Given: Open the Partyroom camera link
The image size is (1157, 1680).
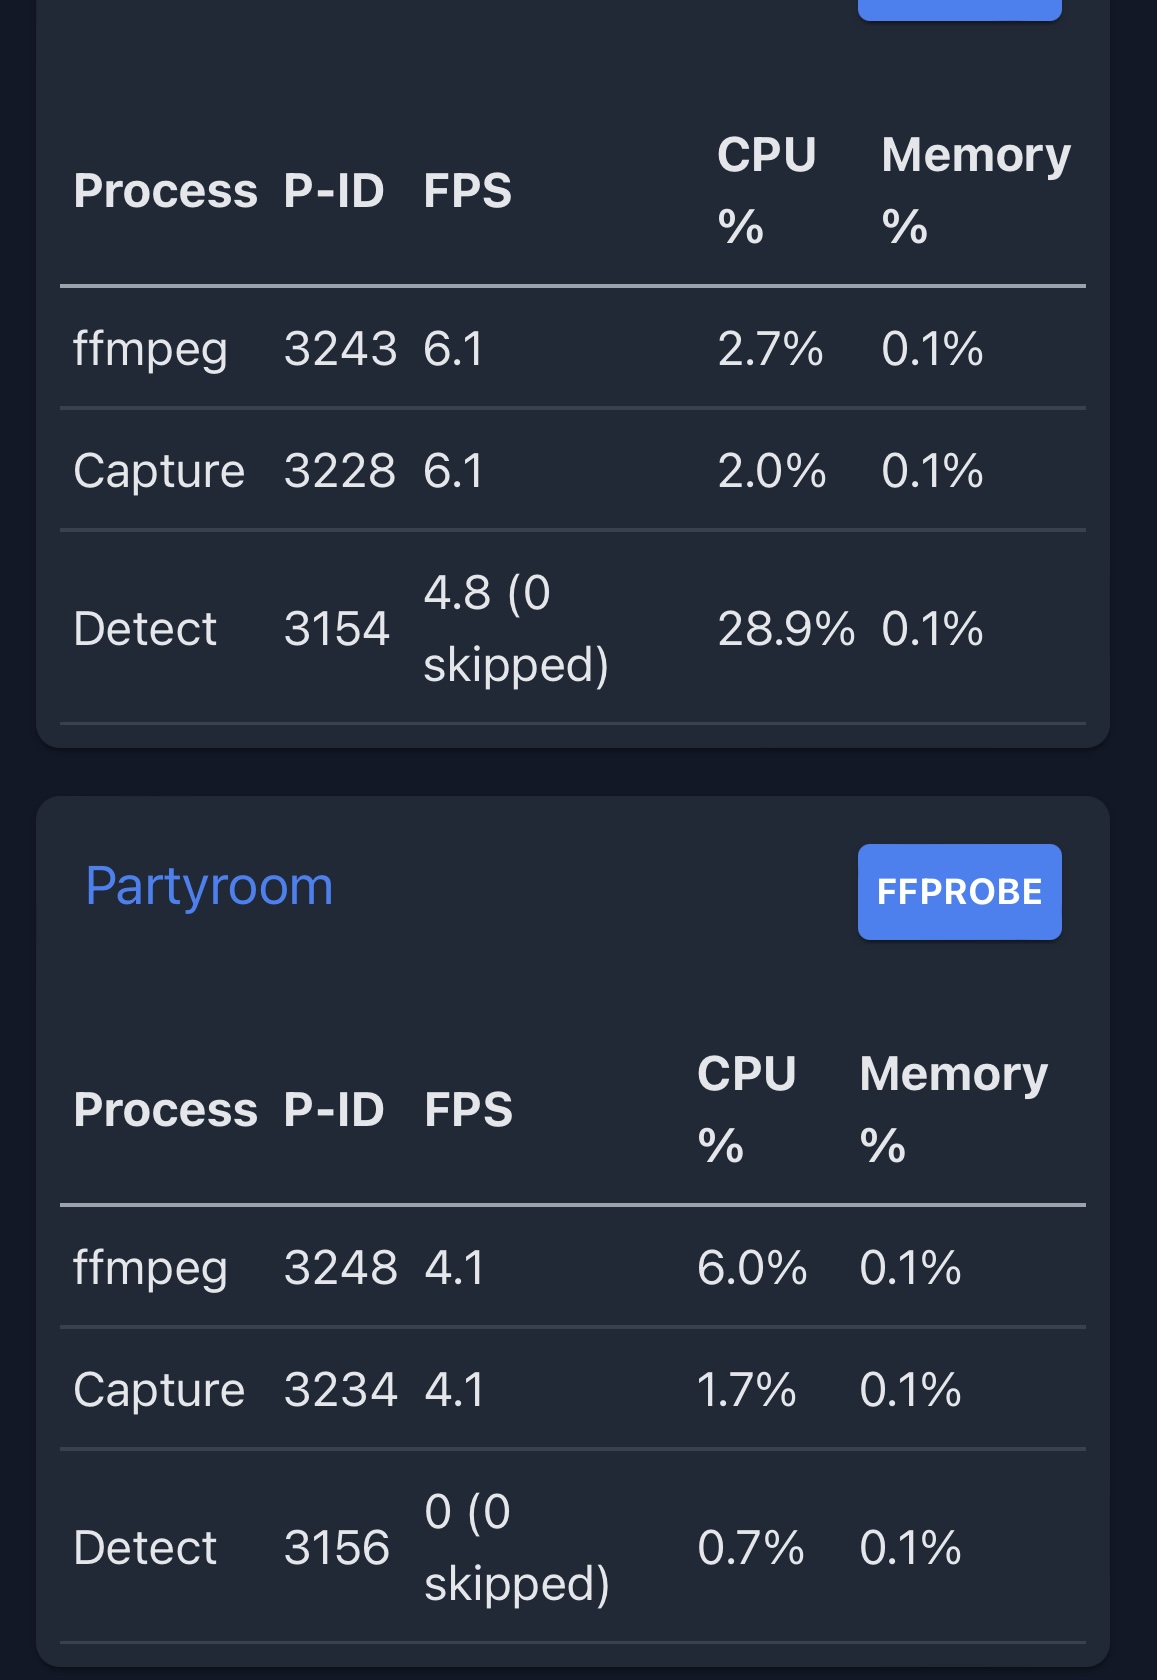Looking at the screenshot, I should [x=209, y=885].
